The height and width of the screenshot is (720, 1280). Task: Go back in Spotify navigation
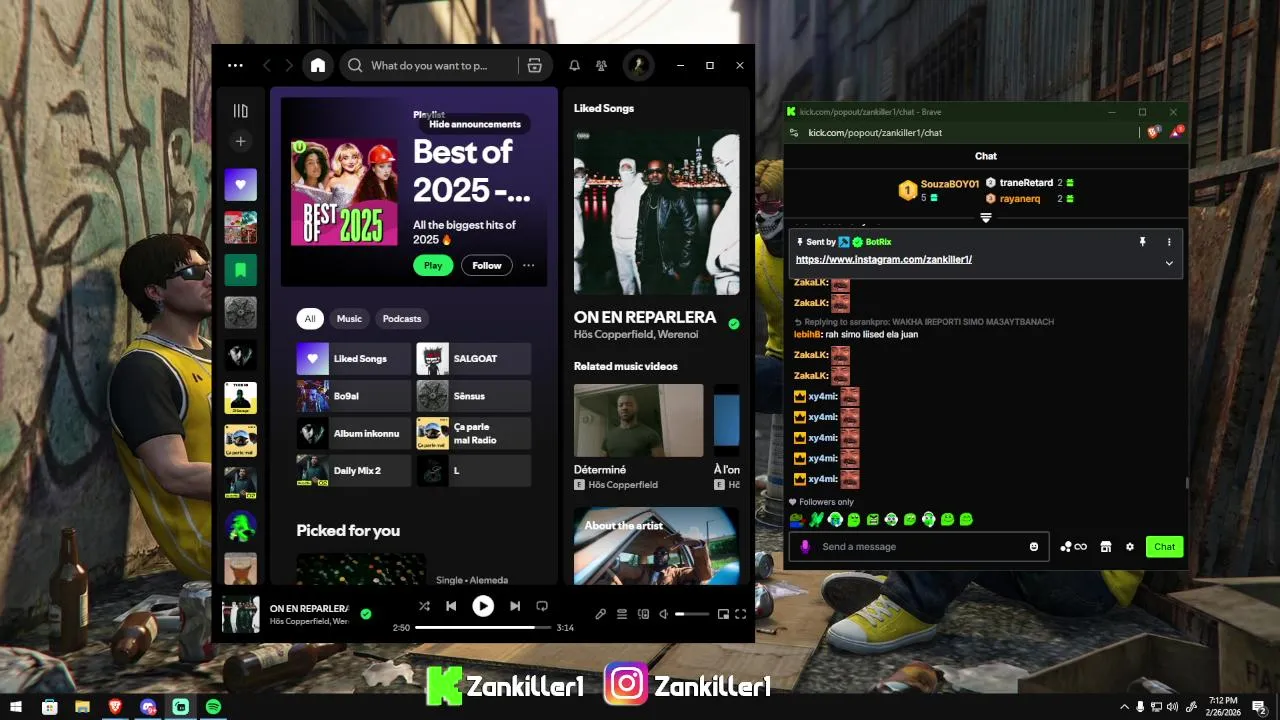[x=267, y=65]
